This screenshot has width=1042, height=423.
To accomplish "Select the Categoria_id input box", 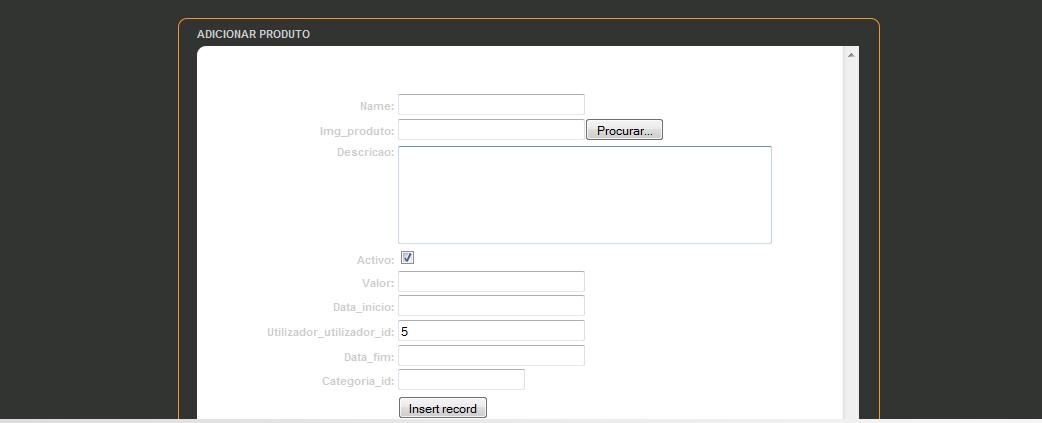I will [x=461, y=380].
